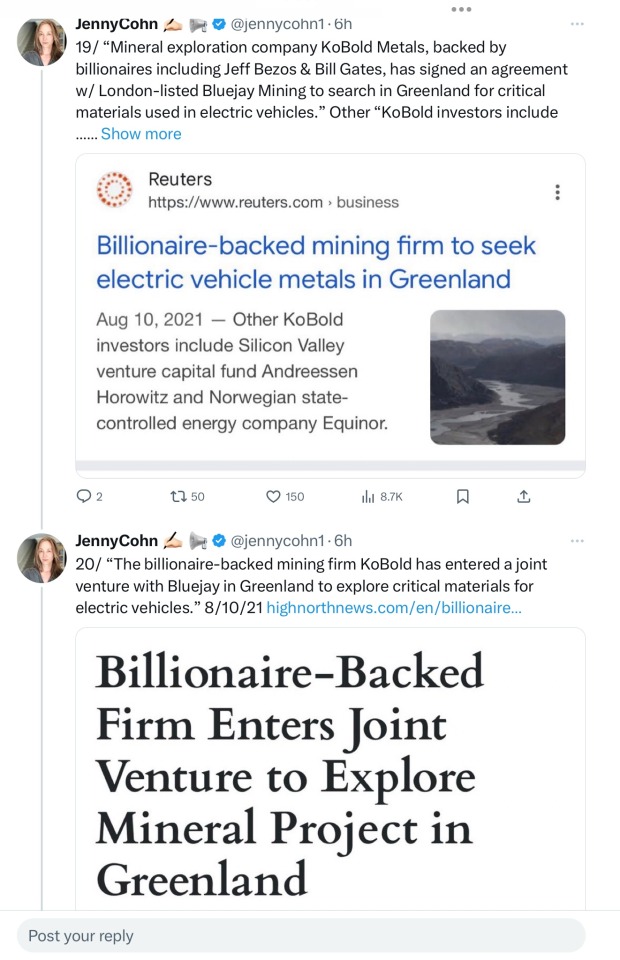Click the @jennycohn1 handle on the 20/ tweet
This screenshot has width=620, height=960.
coord(280,541)
